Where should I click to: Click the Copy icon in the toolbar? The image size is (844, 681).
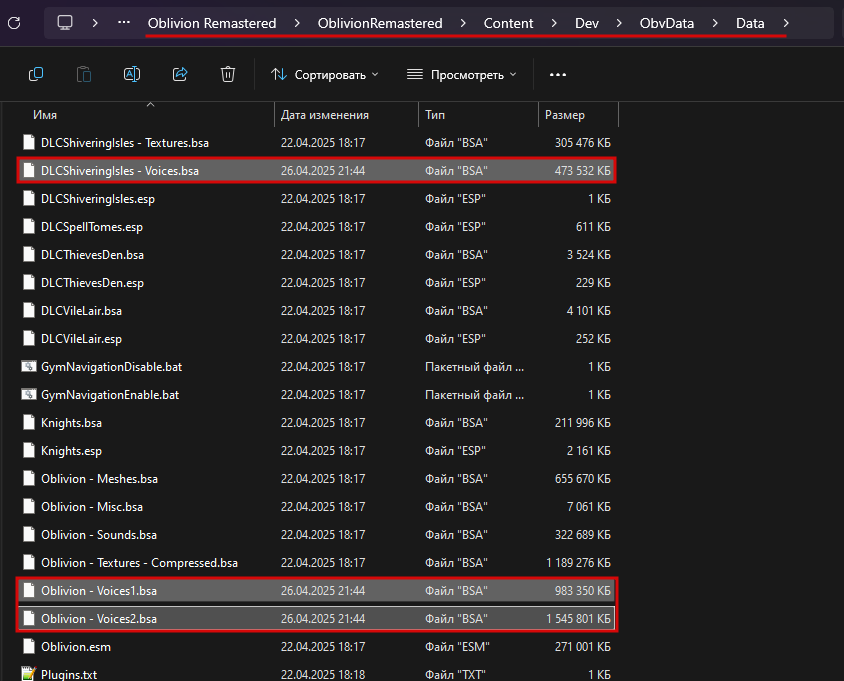36,74
